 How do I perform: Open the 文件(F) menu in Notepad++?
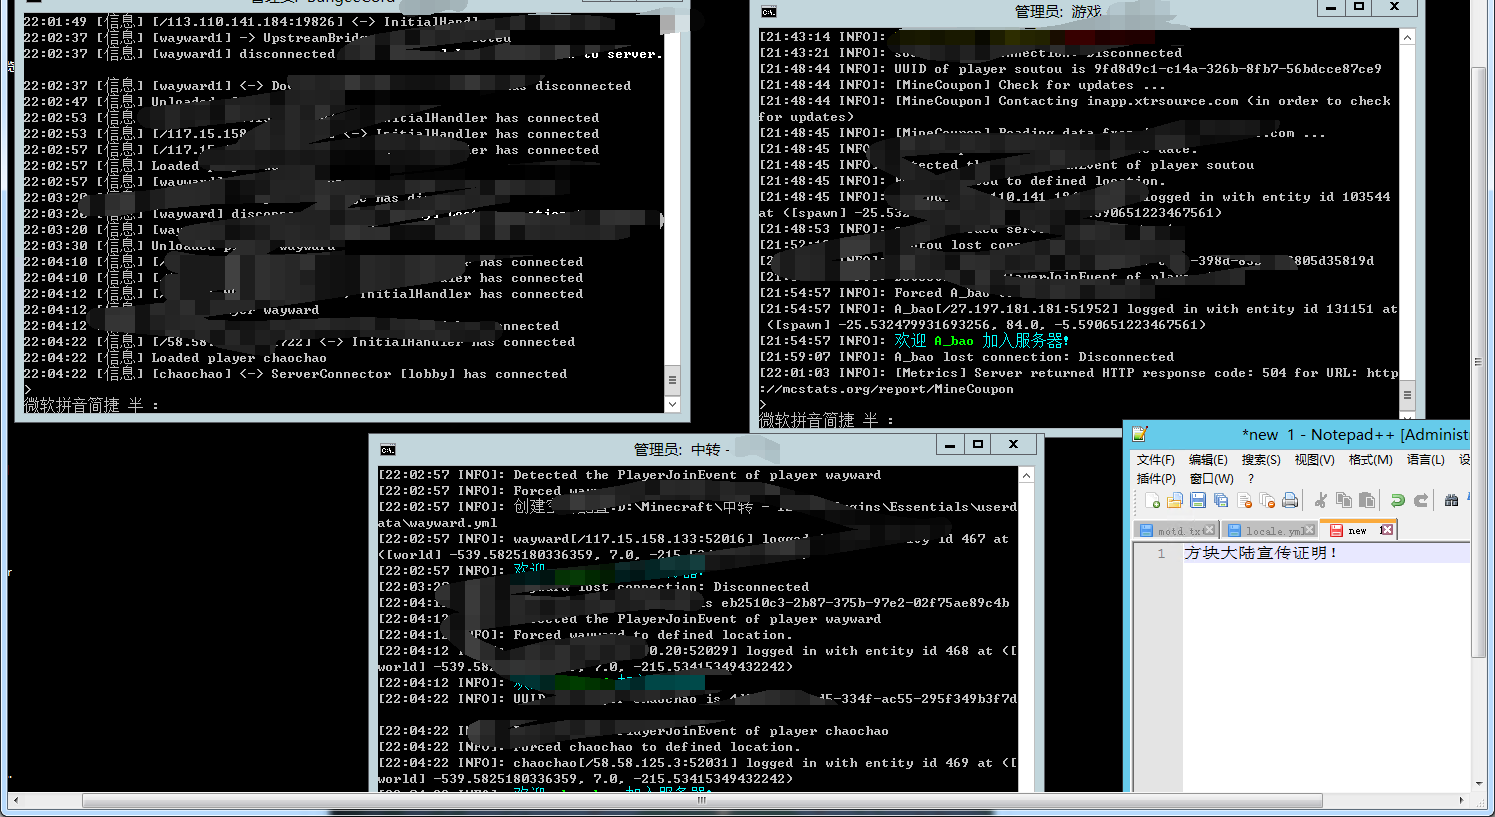(1155, 459)
